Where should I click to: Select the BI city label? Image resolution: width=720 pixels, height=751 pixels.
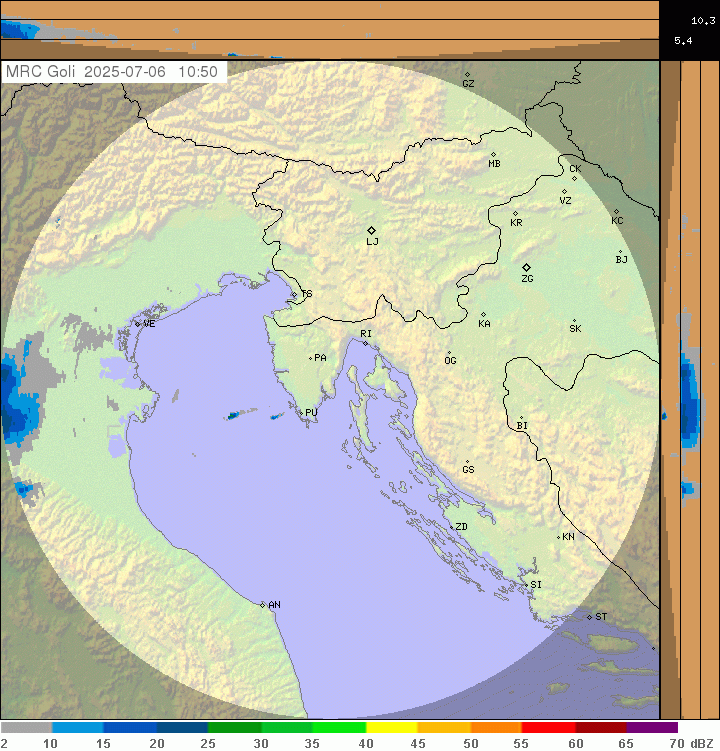click(522, 426)
